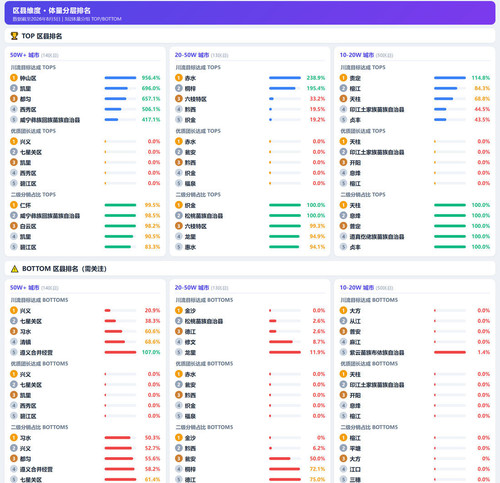The width and height of the screenshot is (500, 483).
Task: Click the 55.6% value
Action: (x=152, y=458)
